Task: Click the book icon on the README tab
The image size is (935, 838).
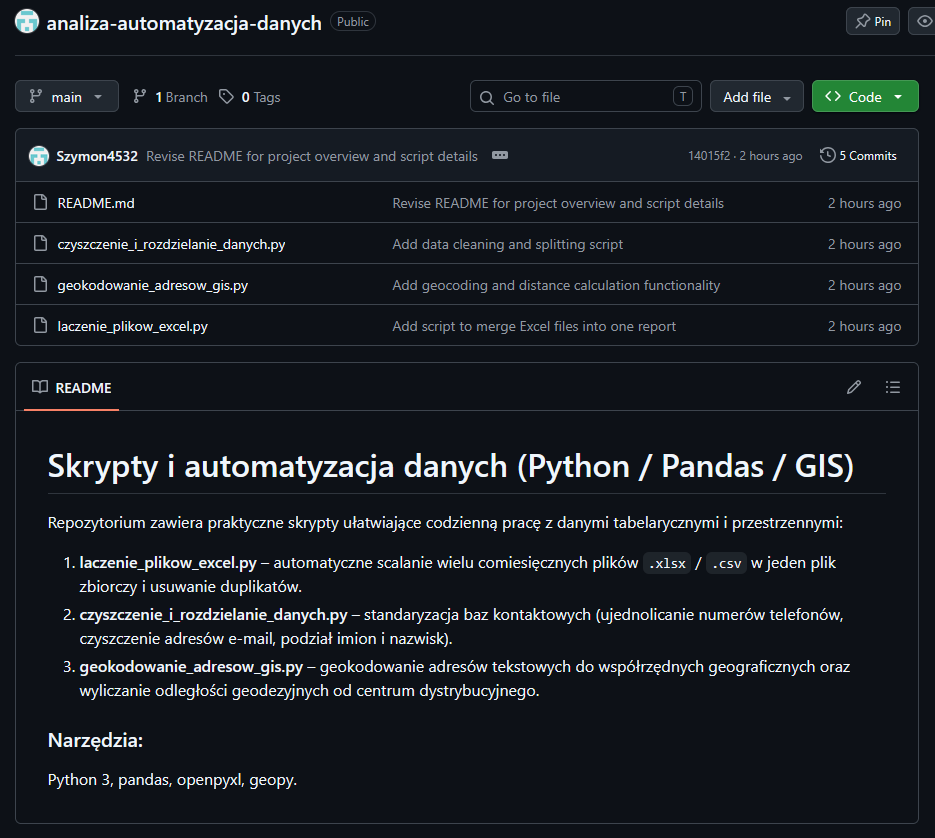Action: point(40,387)
